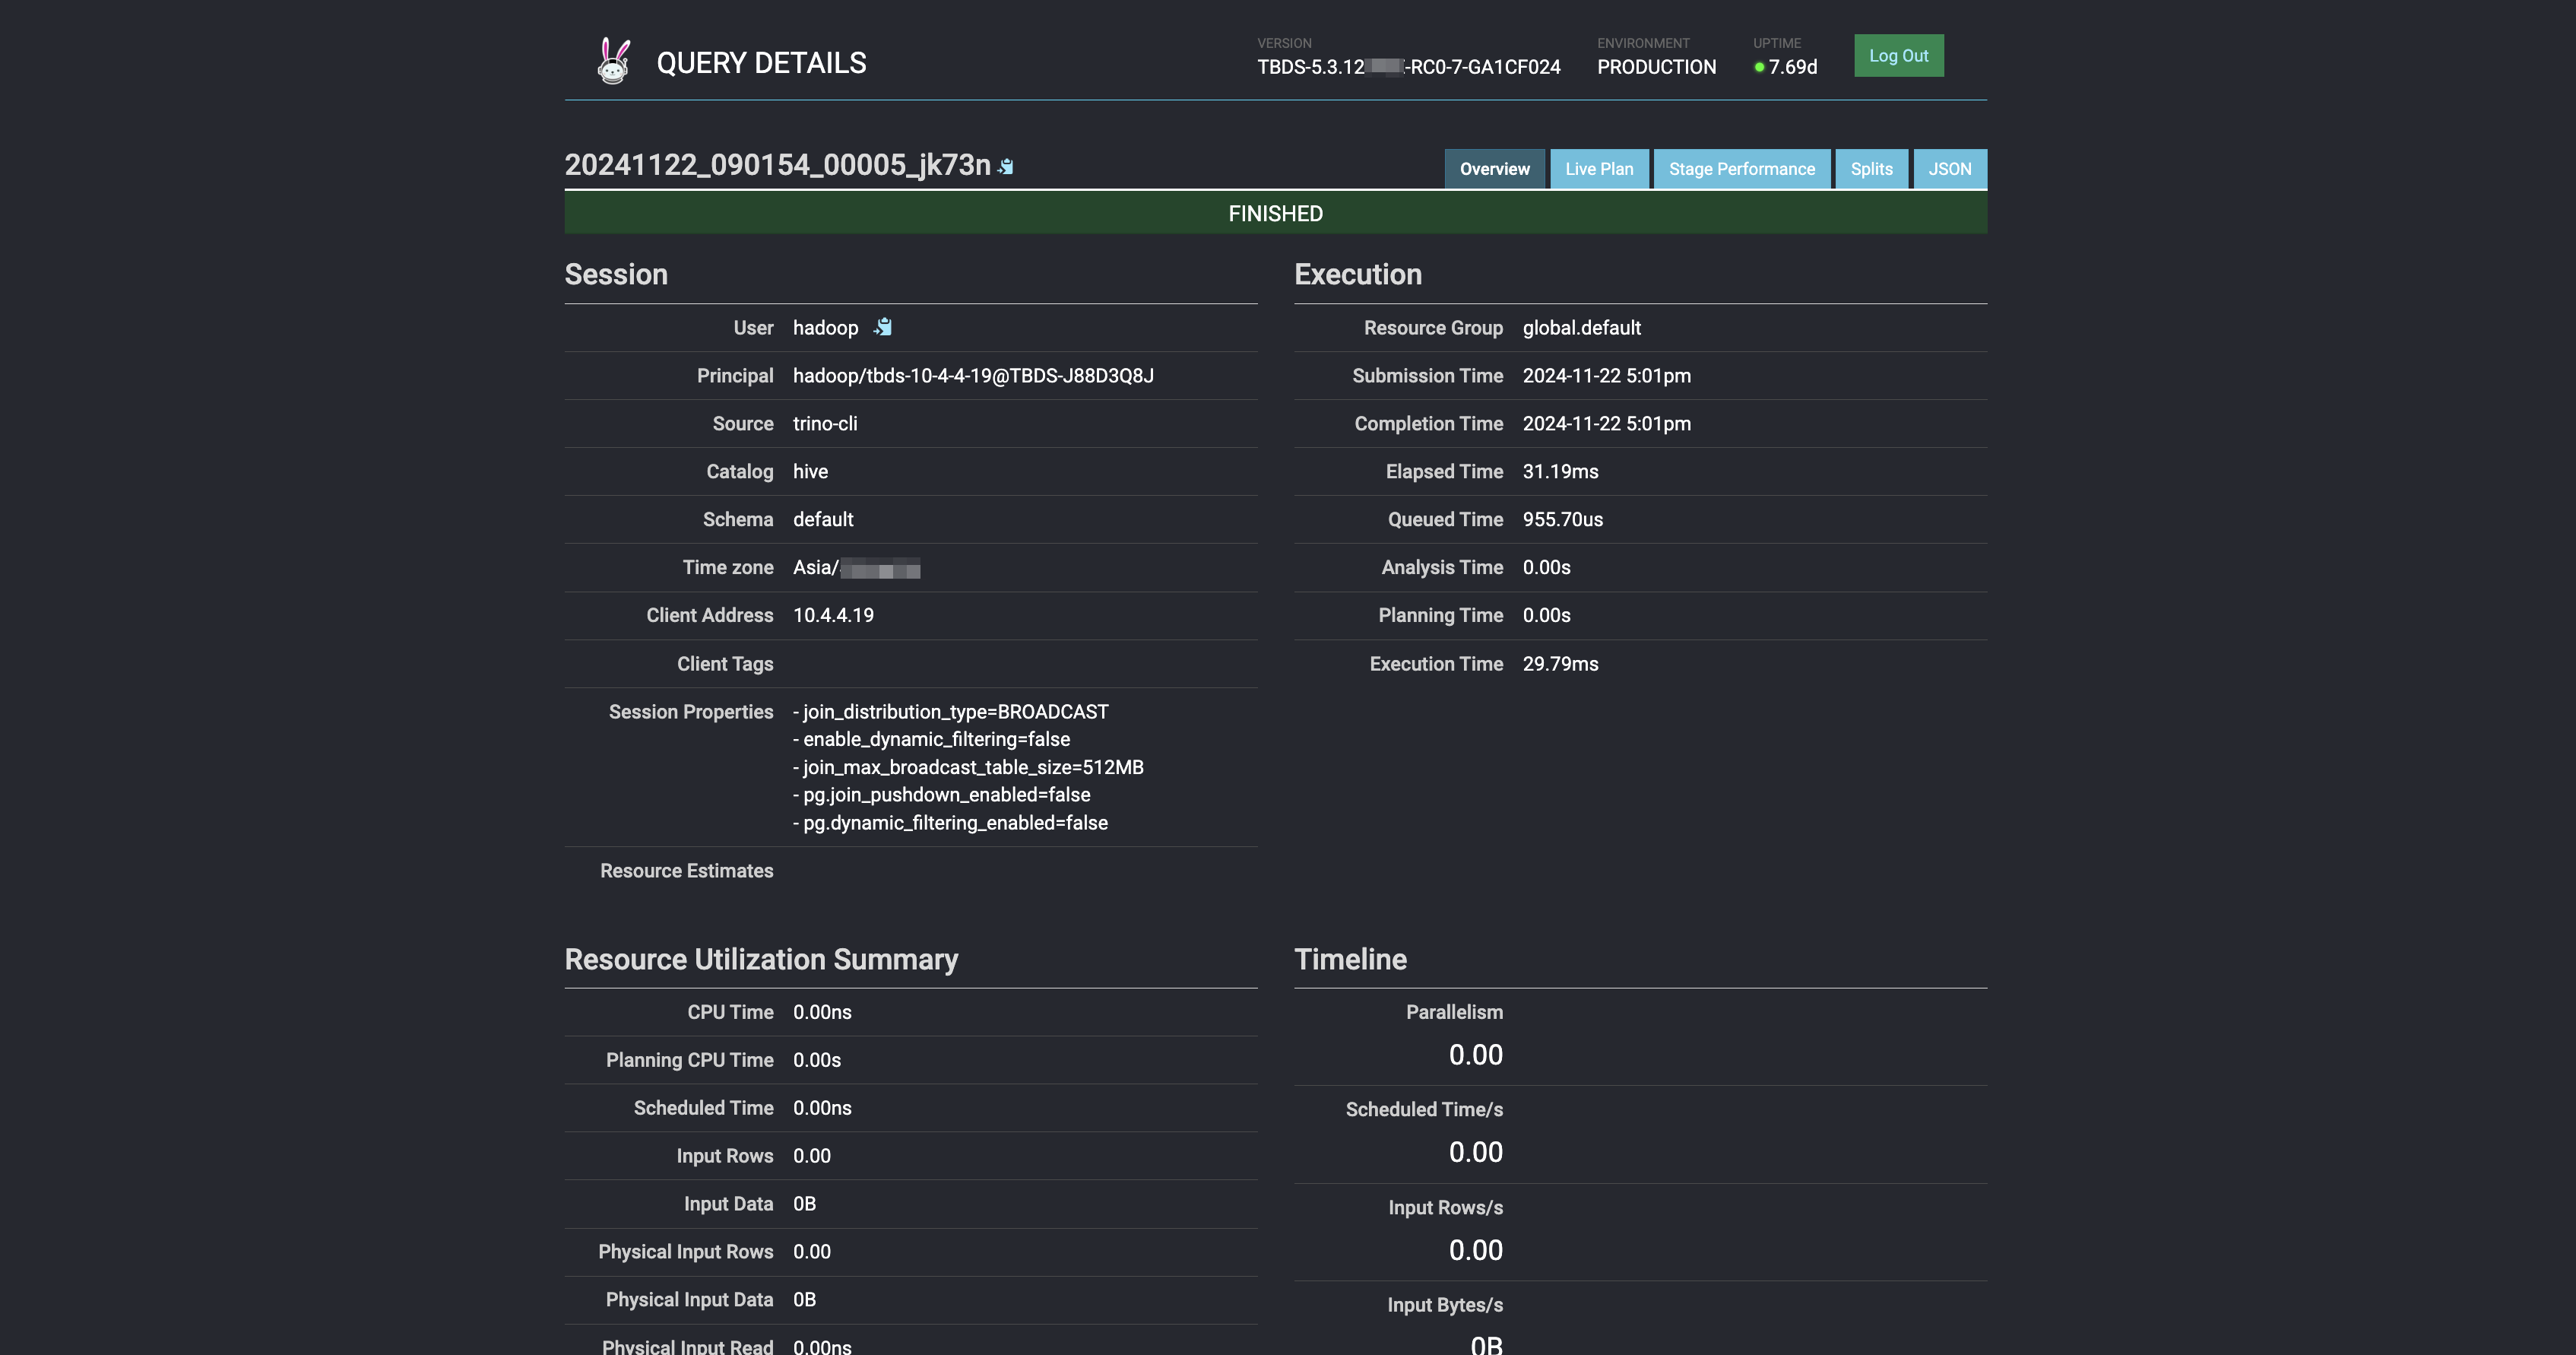Click the copy icon beside user hadoop
The image size is (2576, 1355).
(883, 327)
